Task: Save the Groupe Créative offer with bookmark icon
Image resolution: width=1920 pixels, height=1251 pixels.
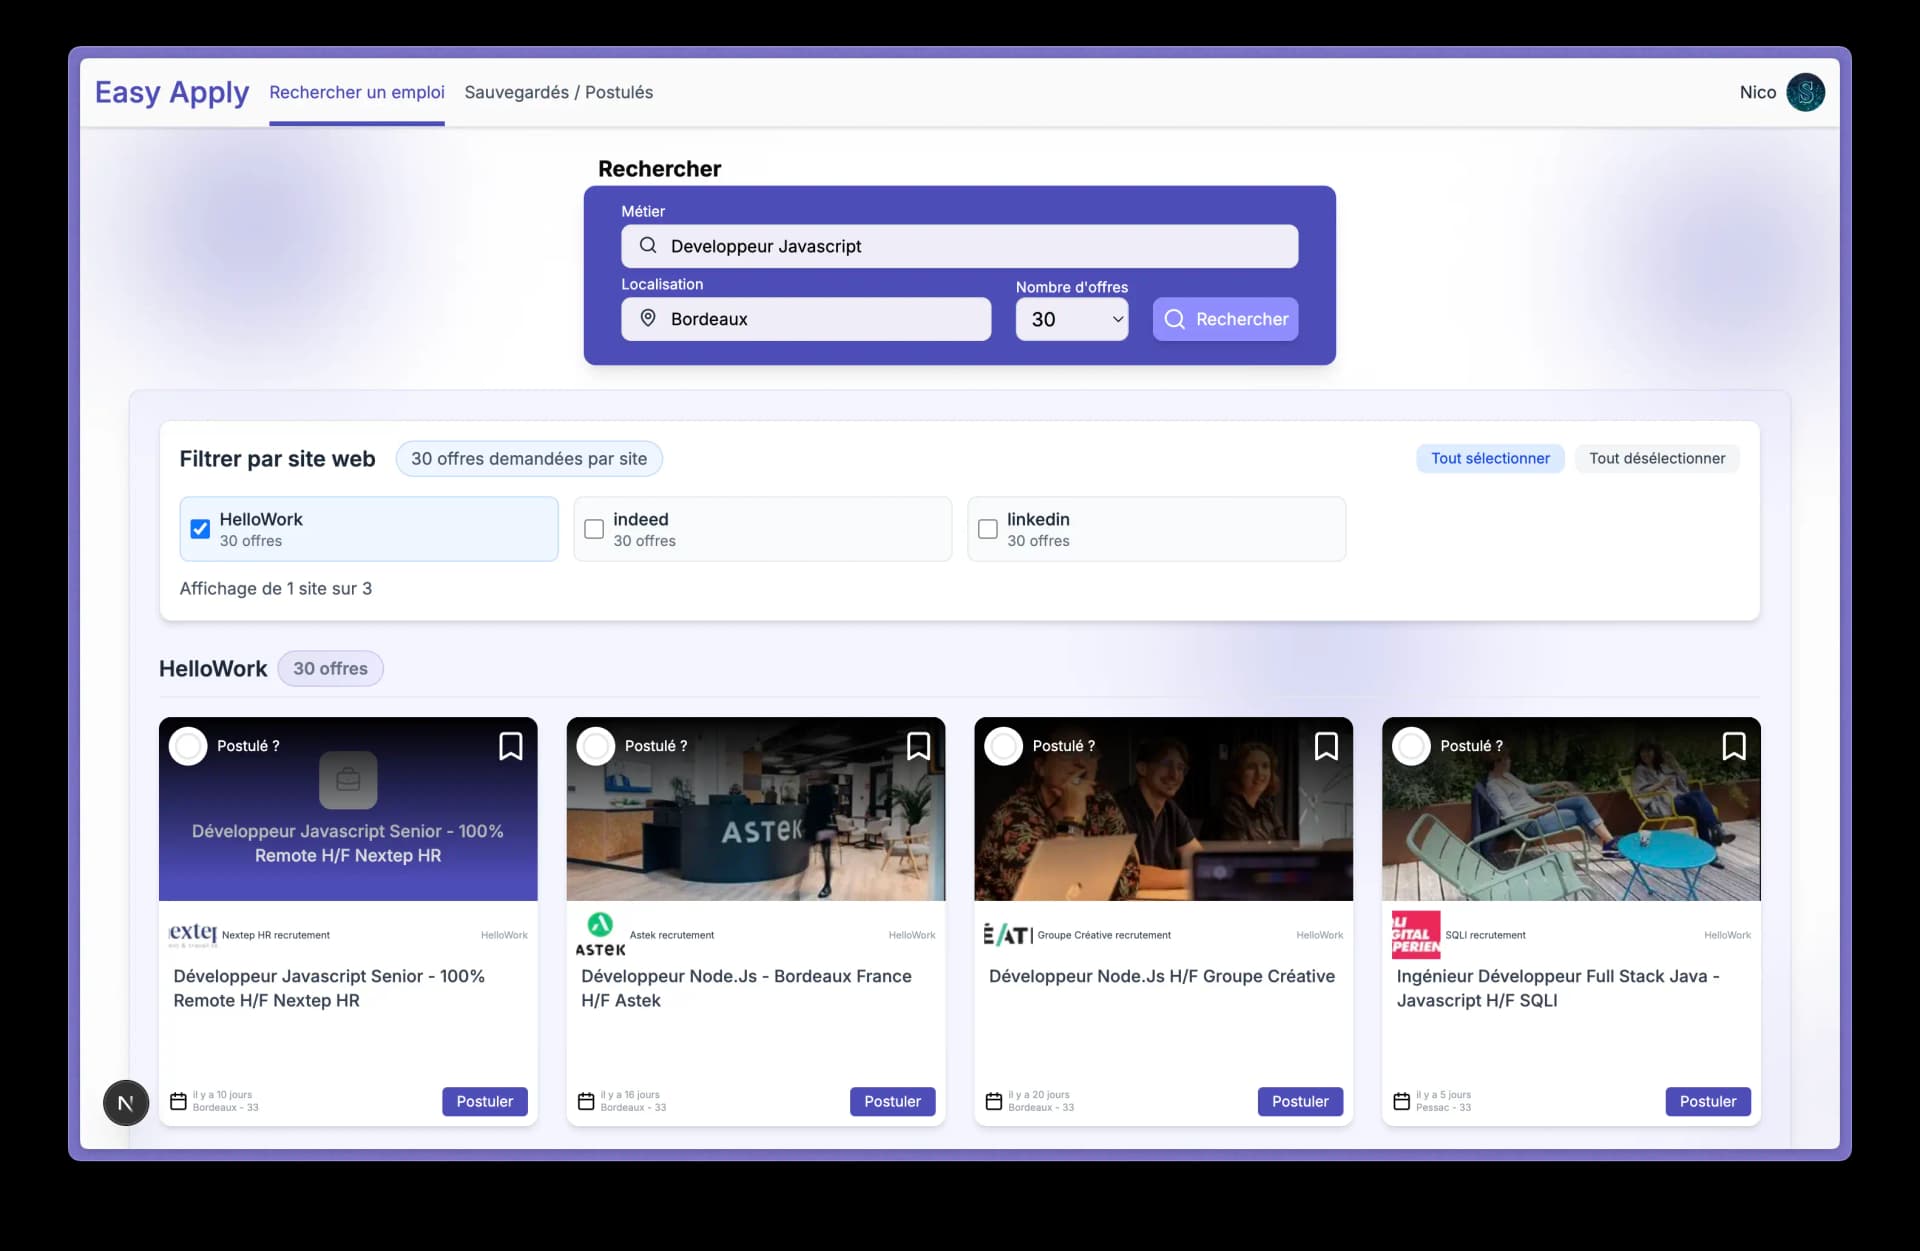Action: 1326,746
